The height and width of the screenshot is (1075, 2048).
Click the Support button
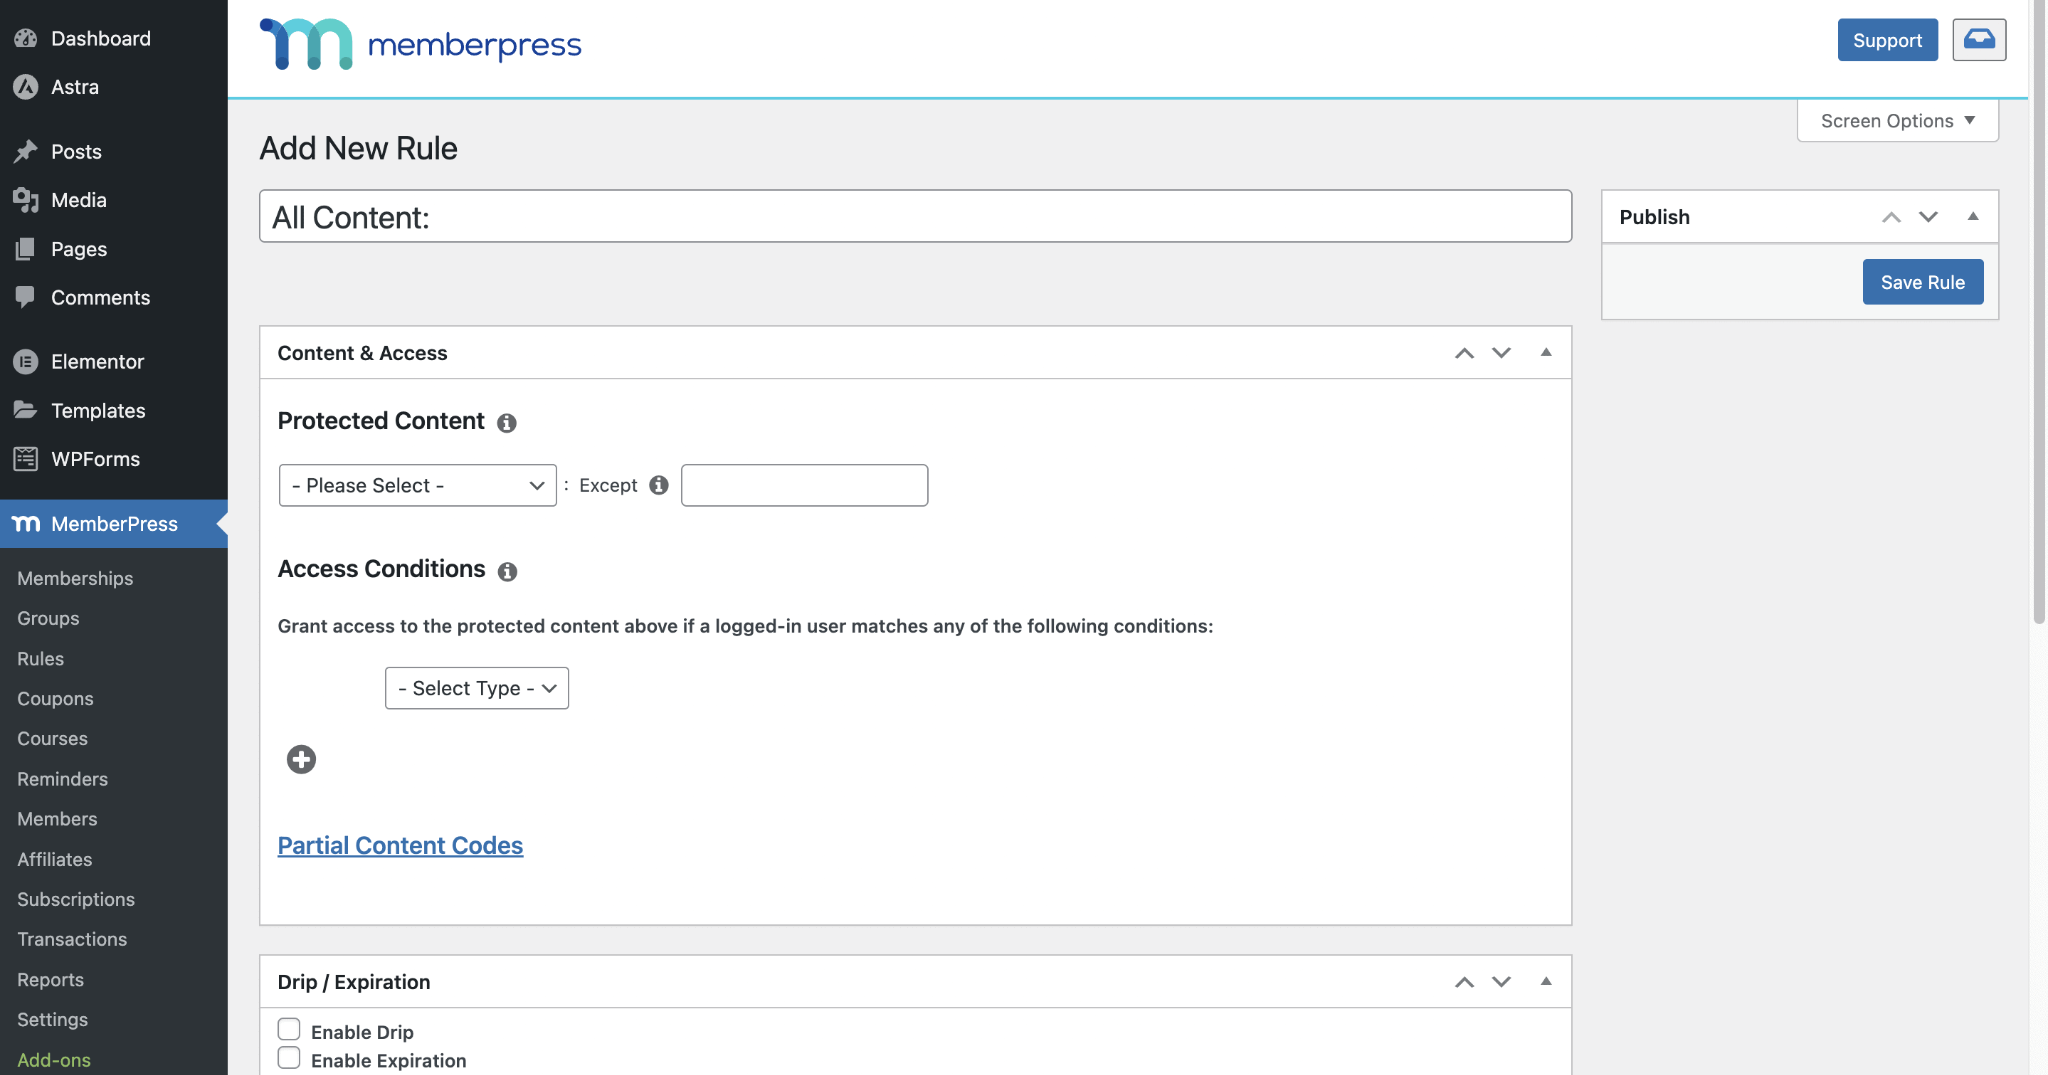(1887, 40)
